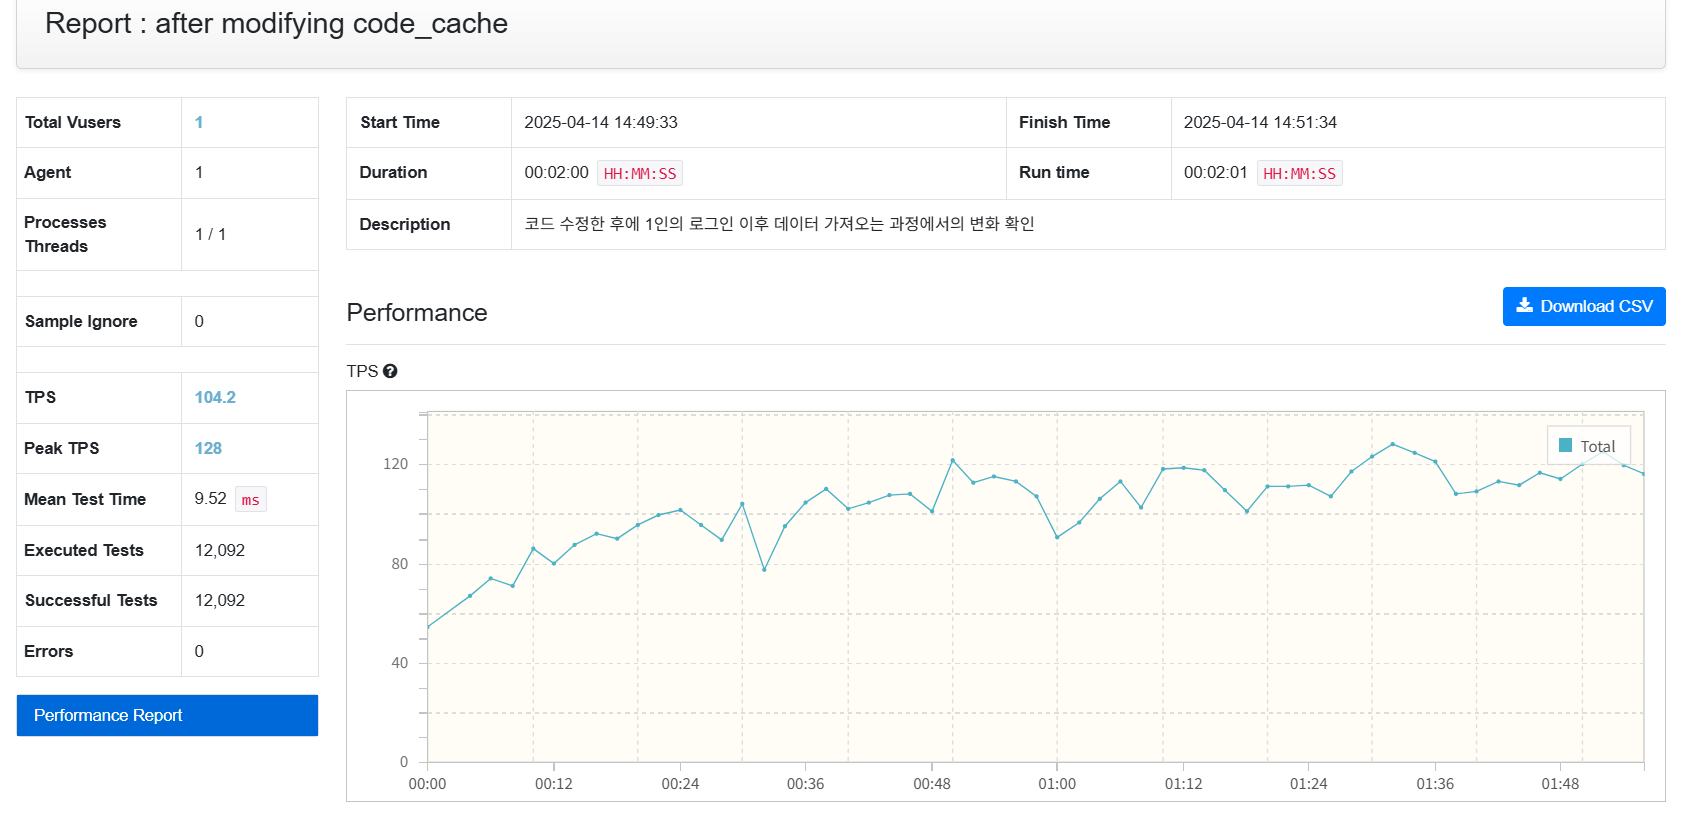Click the 40 y-axis label
This screenshot has width=1682, height=820.
(x=400, y=663)
